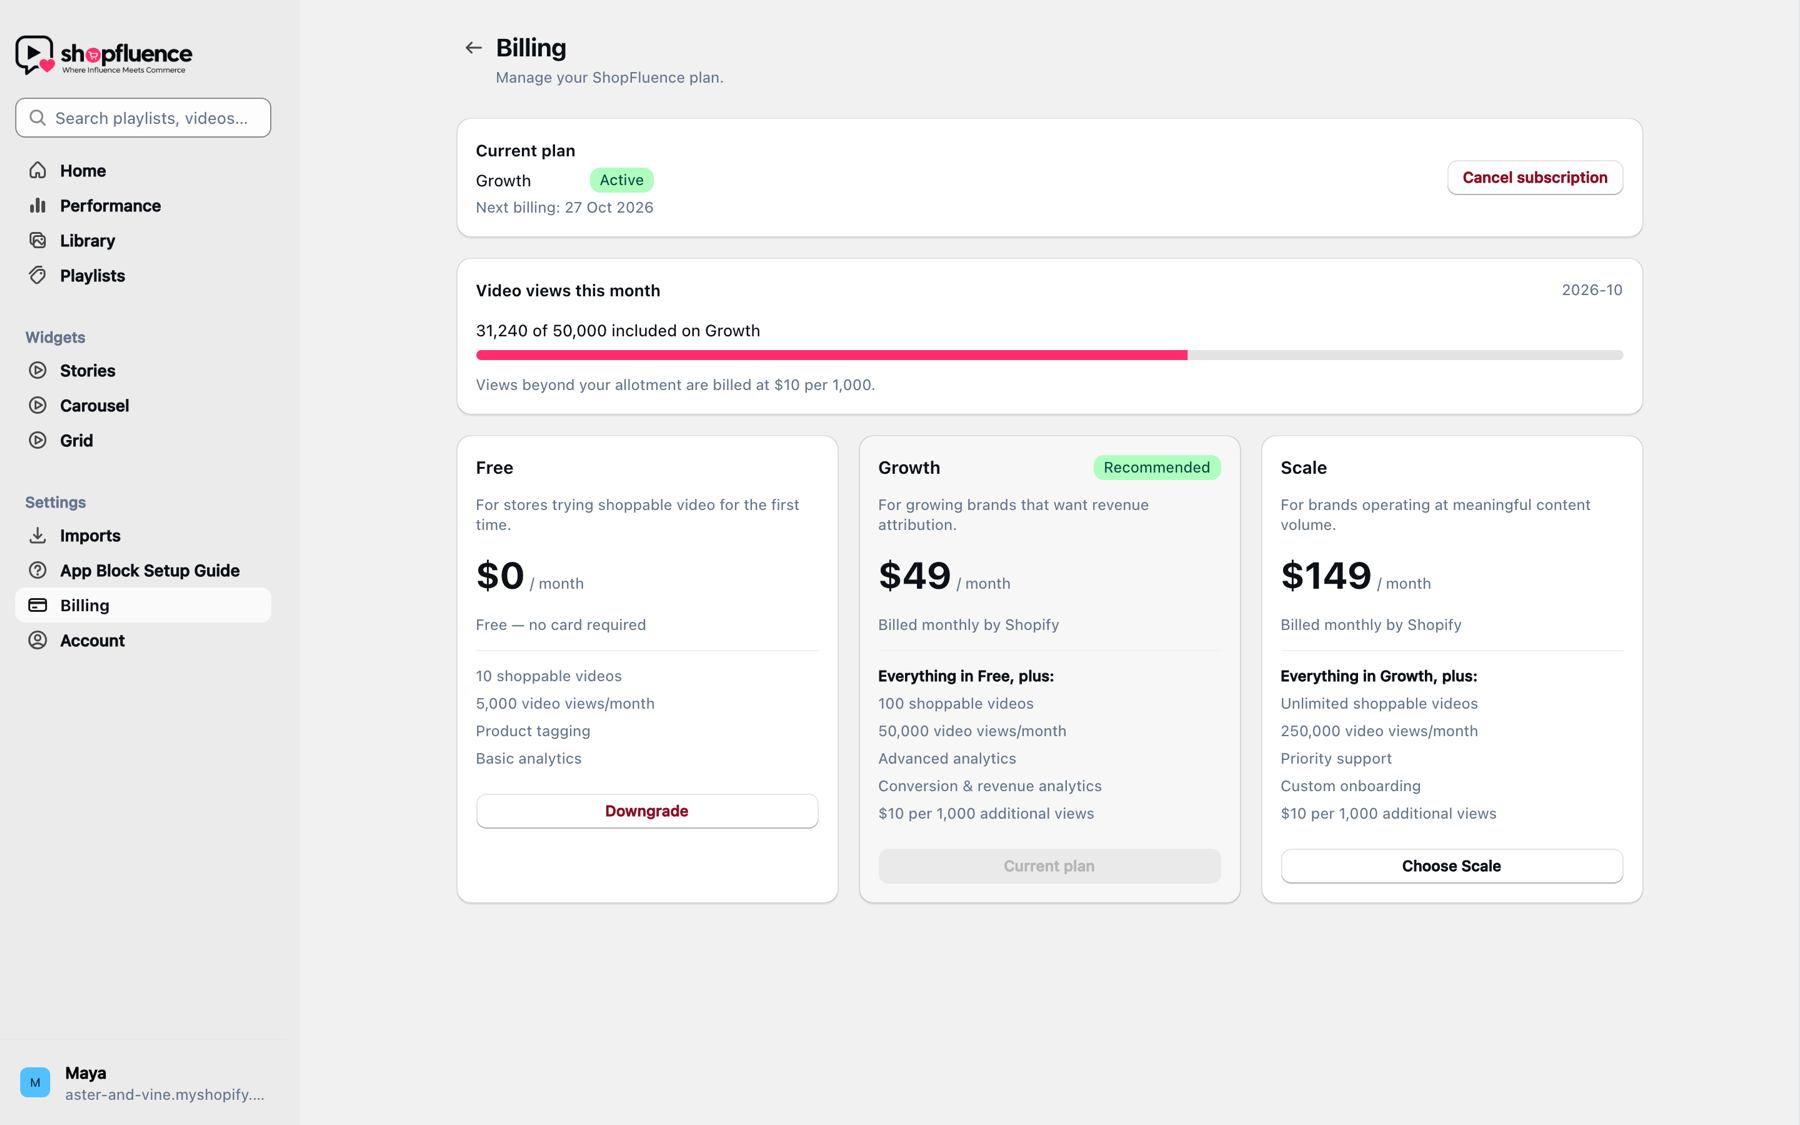Click the Stories play icon
The height and width of the screenshot is (1125, 1800).
point(38,370)
